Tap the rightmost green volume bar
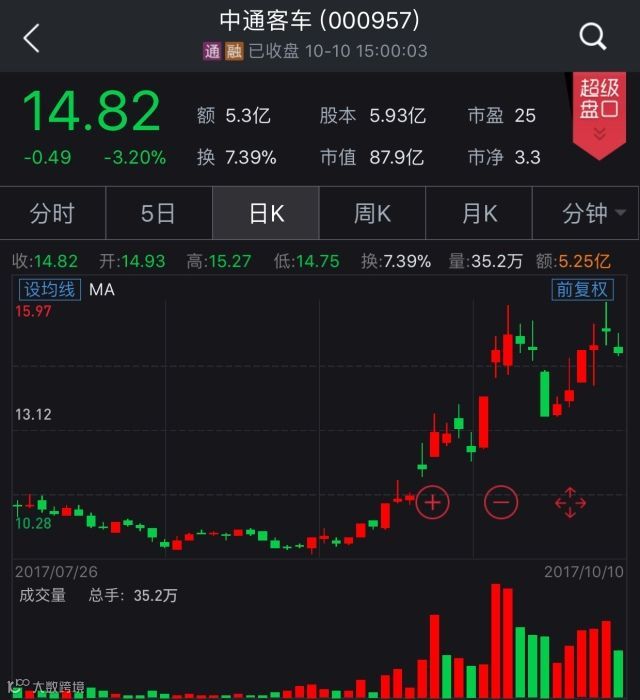 (x=618, y=675)
